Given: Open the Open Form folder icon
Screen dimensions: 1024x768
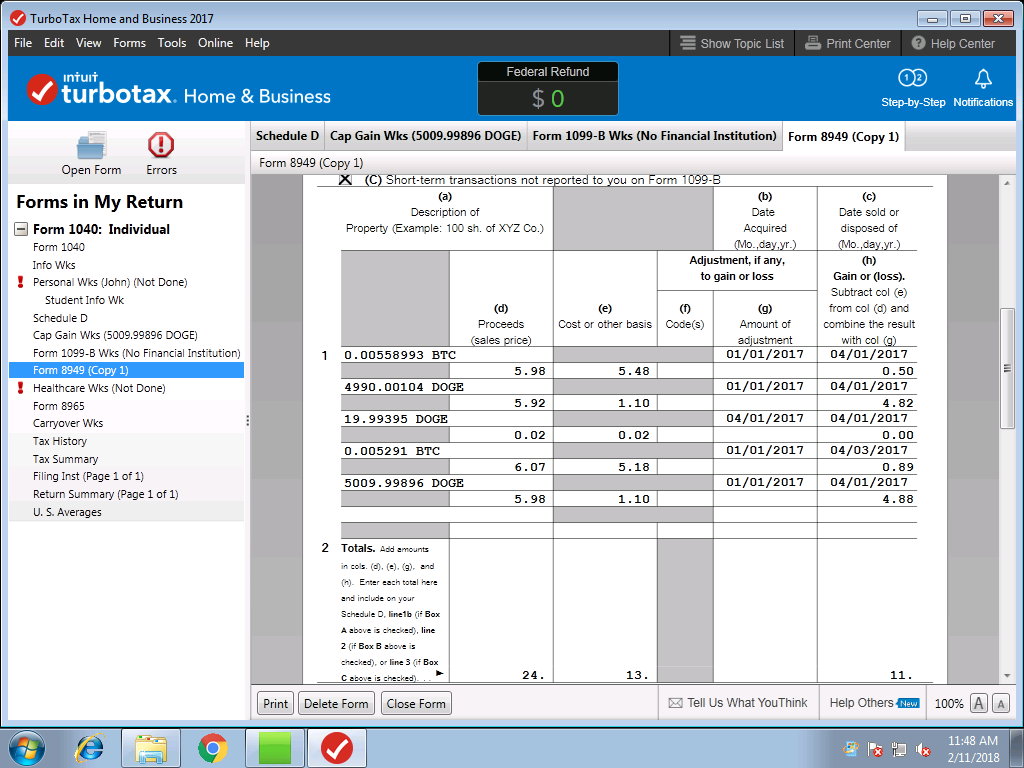Looking at the screenshot, I should click(x=91, y=146).
